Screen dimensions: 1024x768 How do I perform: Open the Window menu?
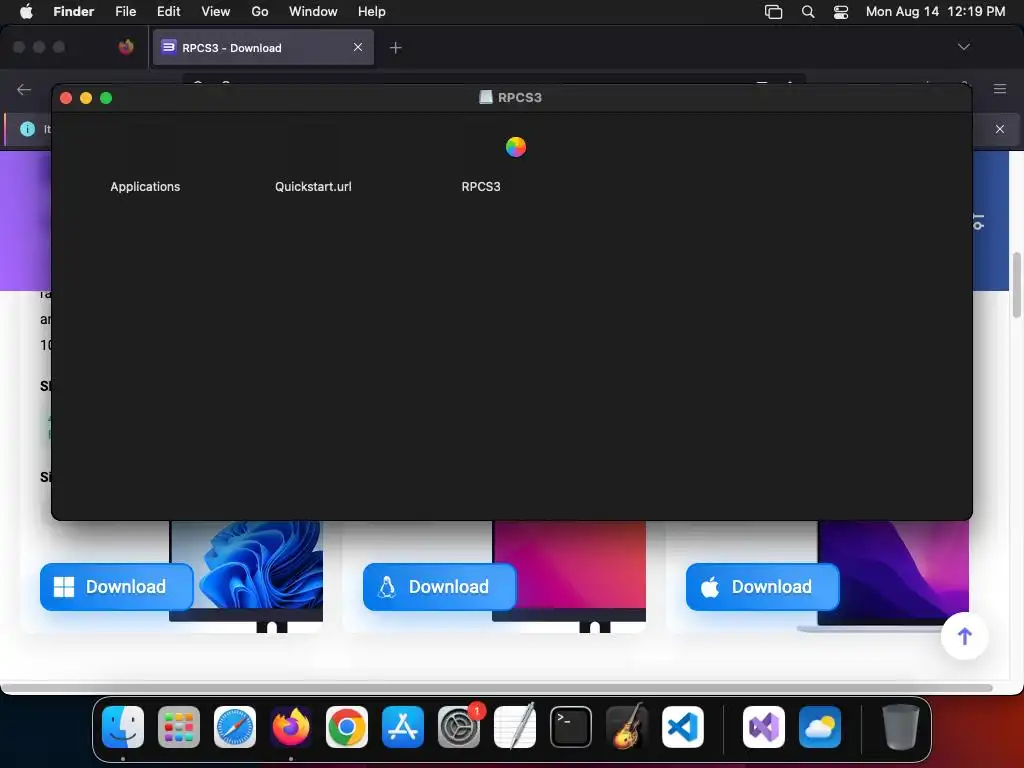click(x=313, y=11)
